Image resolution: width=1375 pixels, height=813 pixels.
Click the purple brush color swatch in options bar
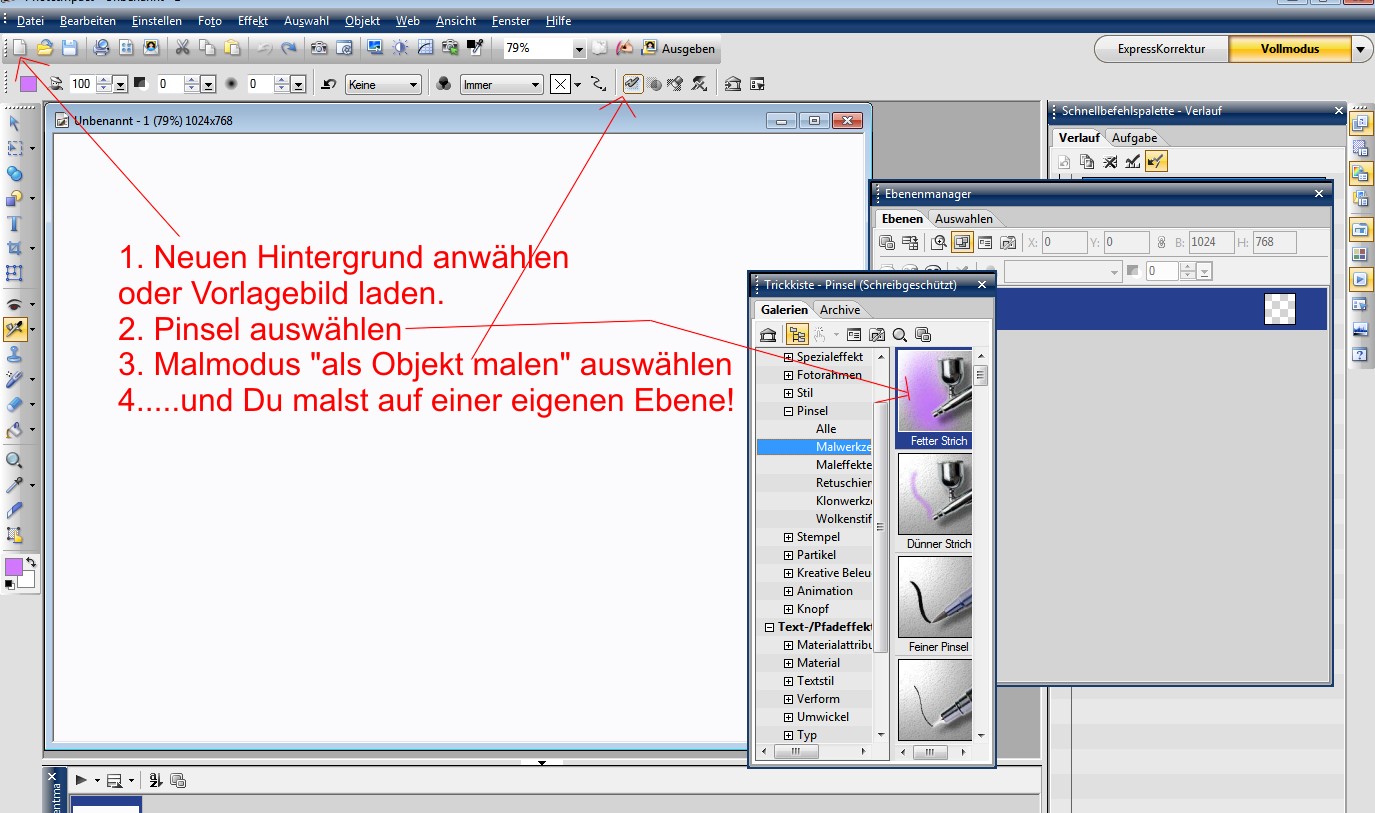pos(28,84)
